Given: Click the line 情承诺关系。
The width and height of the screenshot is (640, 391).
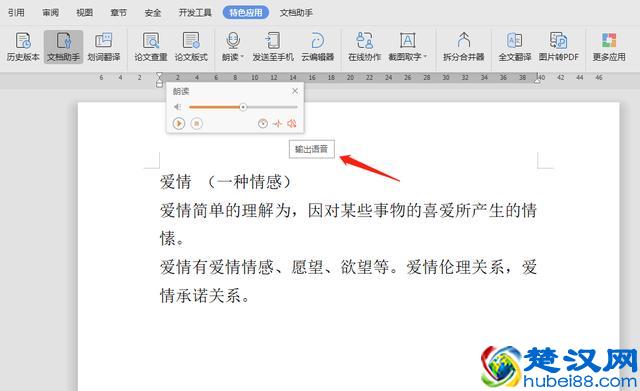Looking at the screenshot, I should point(204,296).
